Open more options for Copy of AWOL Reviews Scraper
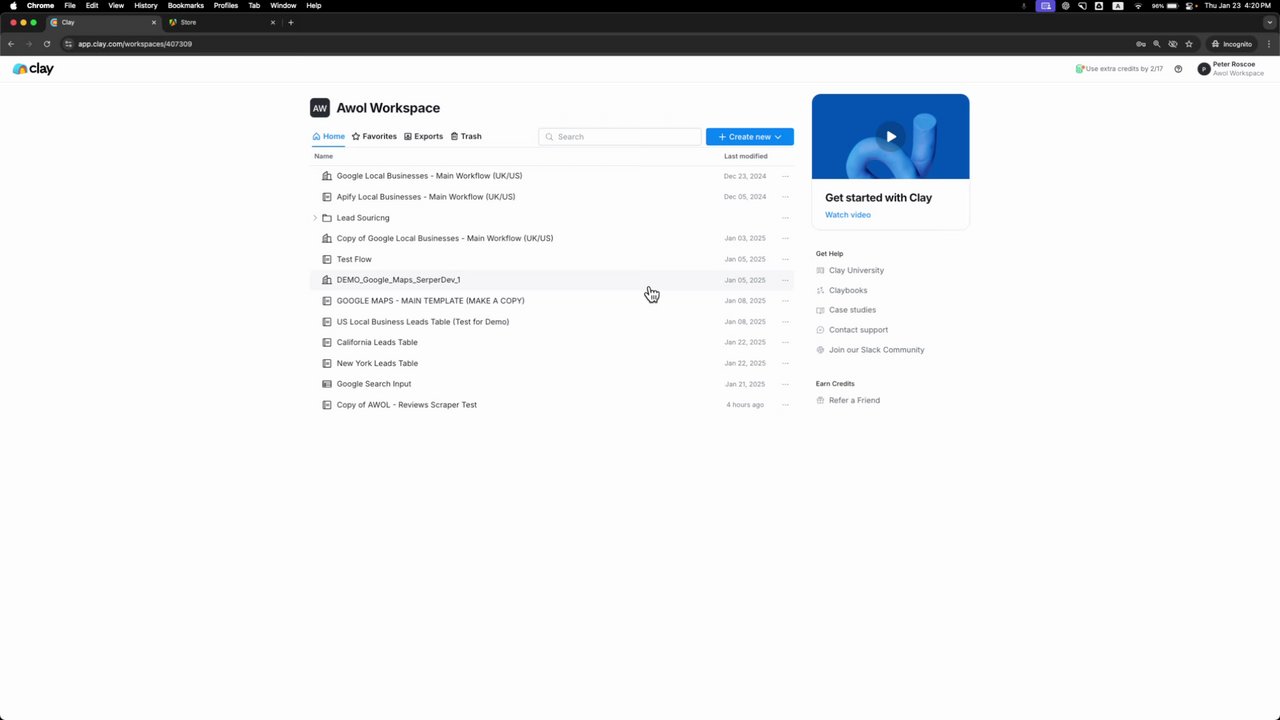This screenshot has height=720, width=1280. (785, 405)
